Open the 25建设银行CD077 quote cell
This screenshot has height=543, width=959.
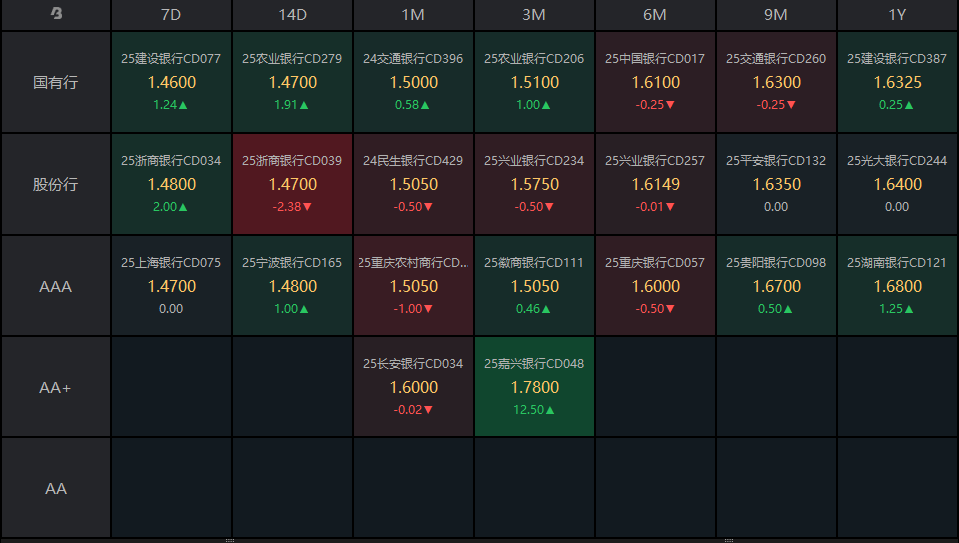pos(171,82)
